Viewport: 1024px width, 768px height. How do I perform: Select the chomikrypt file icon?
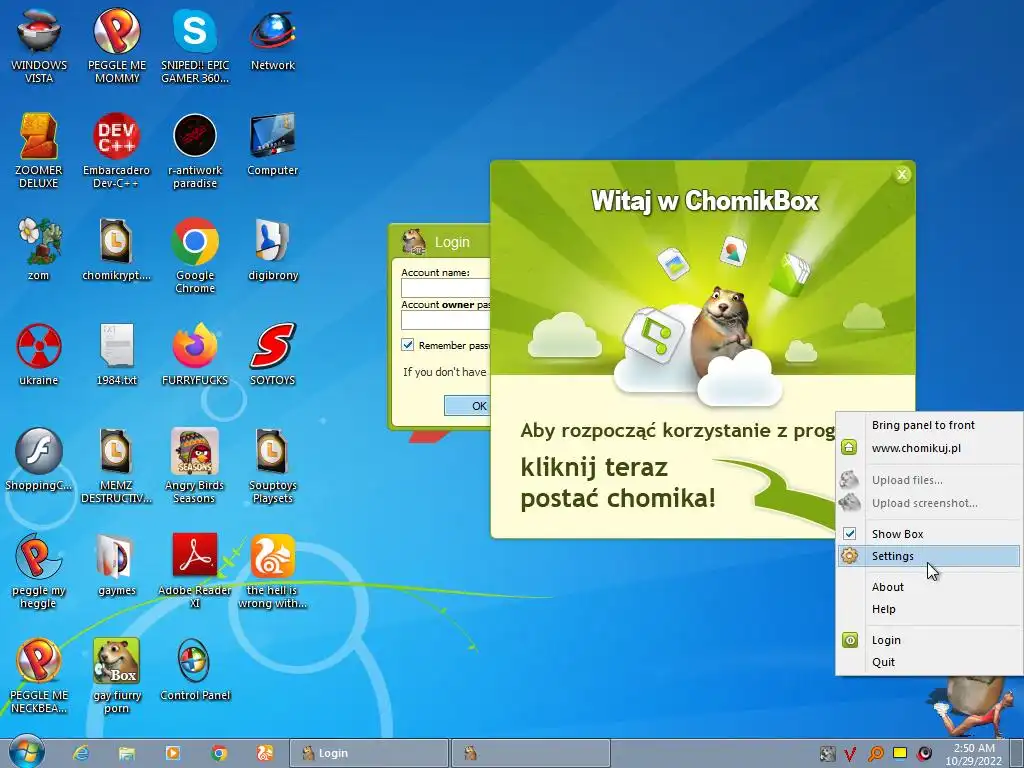(x=116, y=248)
